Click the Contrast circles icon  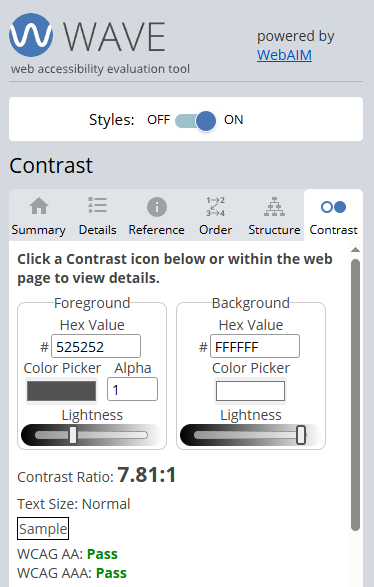333,207
